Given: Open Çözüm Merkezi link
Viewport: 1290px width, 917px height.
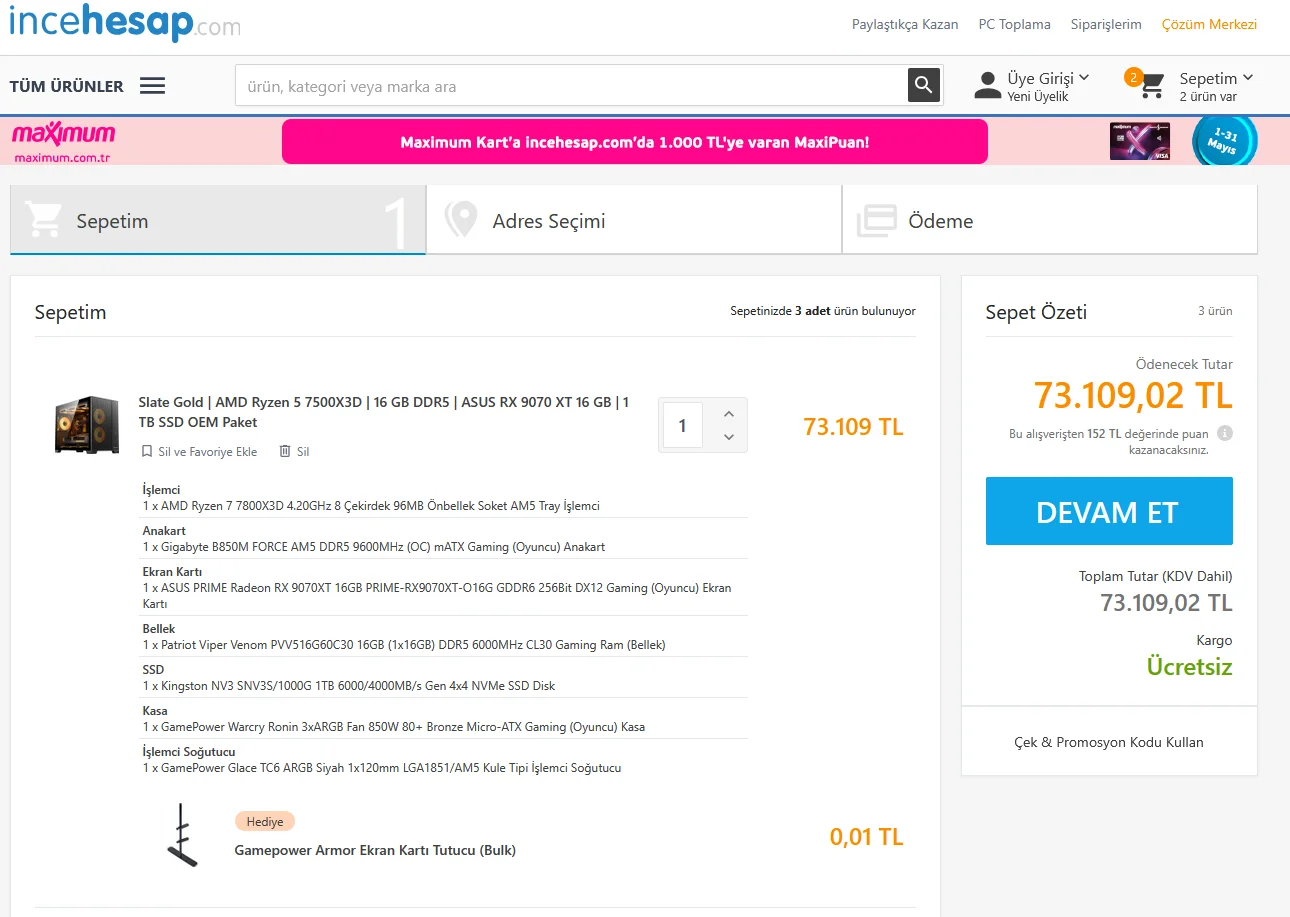Looking at the screenshot, I should 1209,24.
